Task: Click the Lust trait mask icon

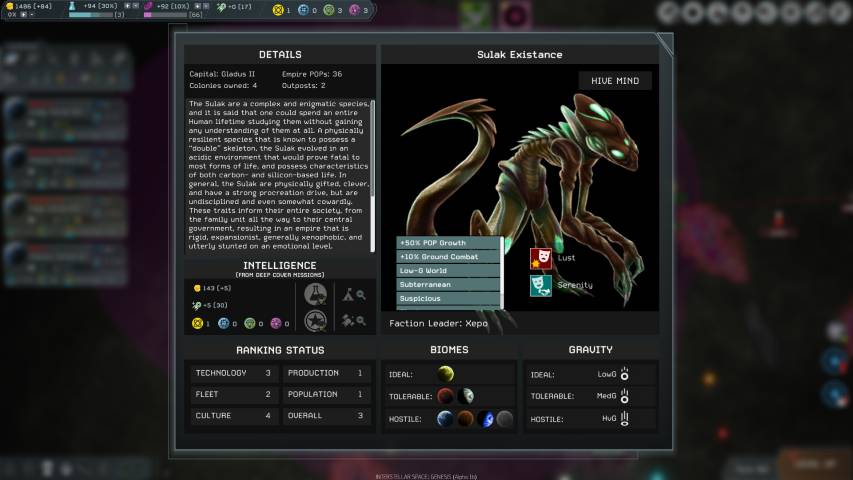Action: [x=541, y=259]
